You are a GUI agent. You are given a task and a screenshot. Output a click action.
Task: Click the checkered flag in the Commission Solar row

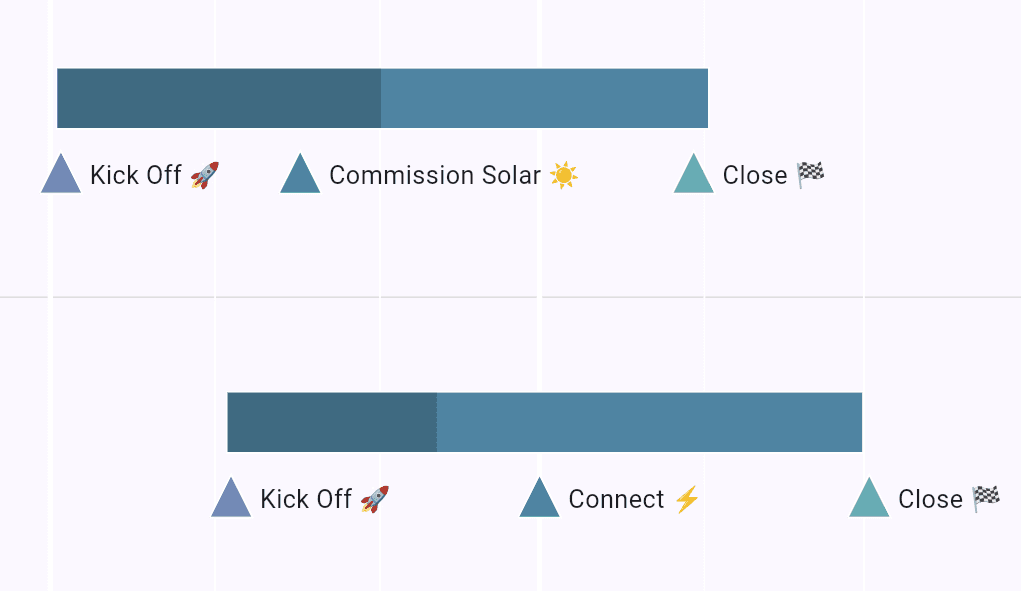point(810,175)
